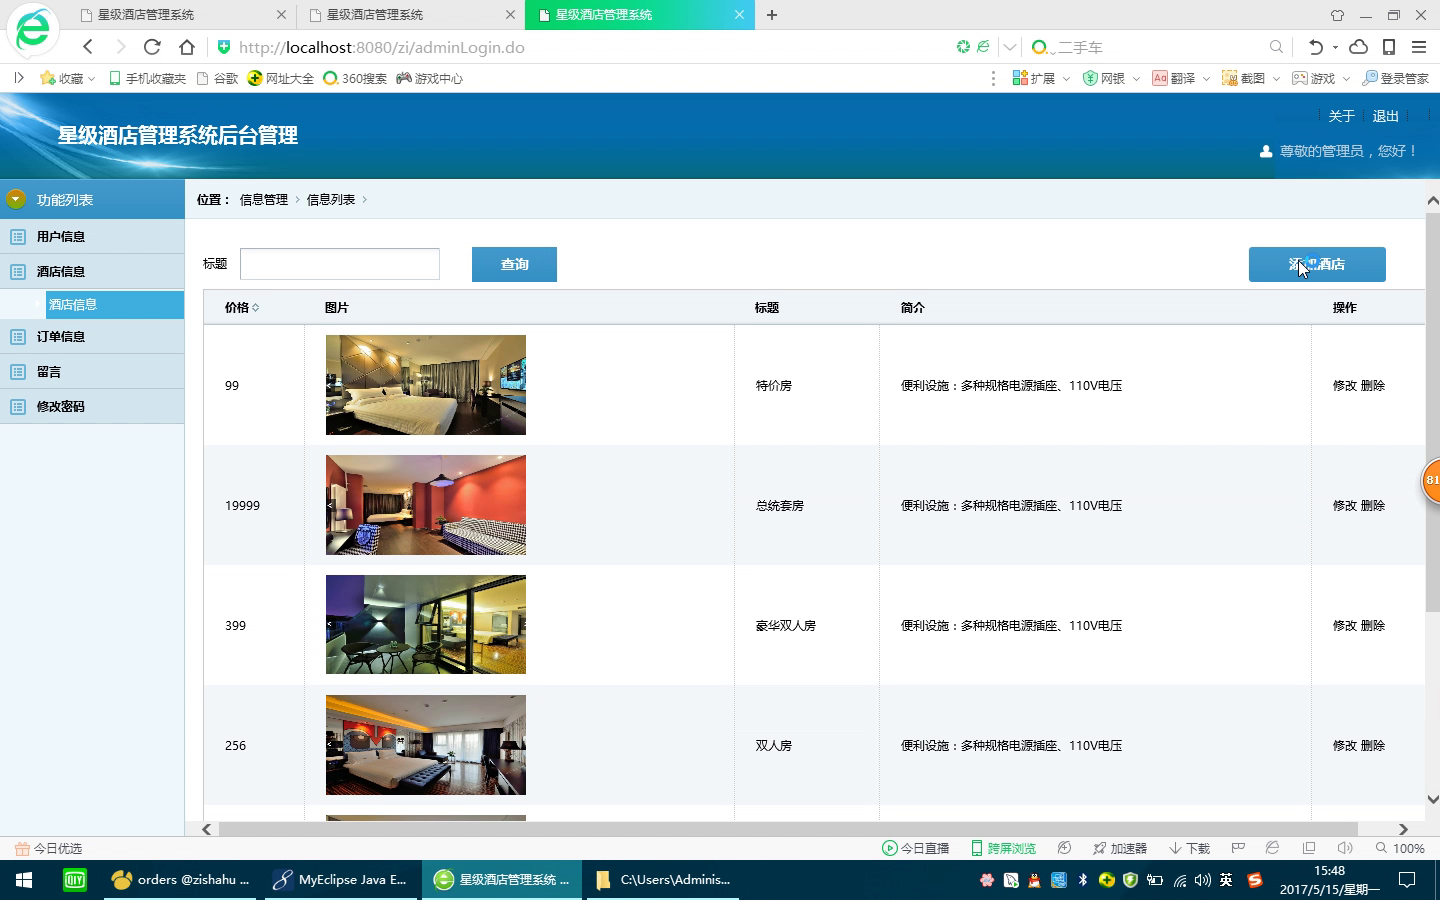Click horizontal scrollbar right arrow
Screen dimensions: 1440x900
coord(1403,829)
